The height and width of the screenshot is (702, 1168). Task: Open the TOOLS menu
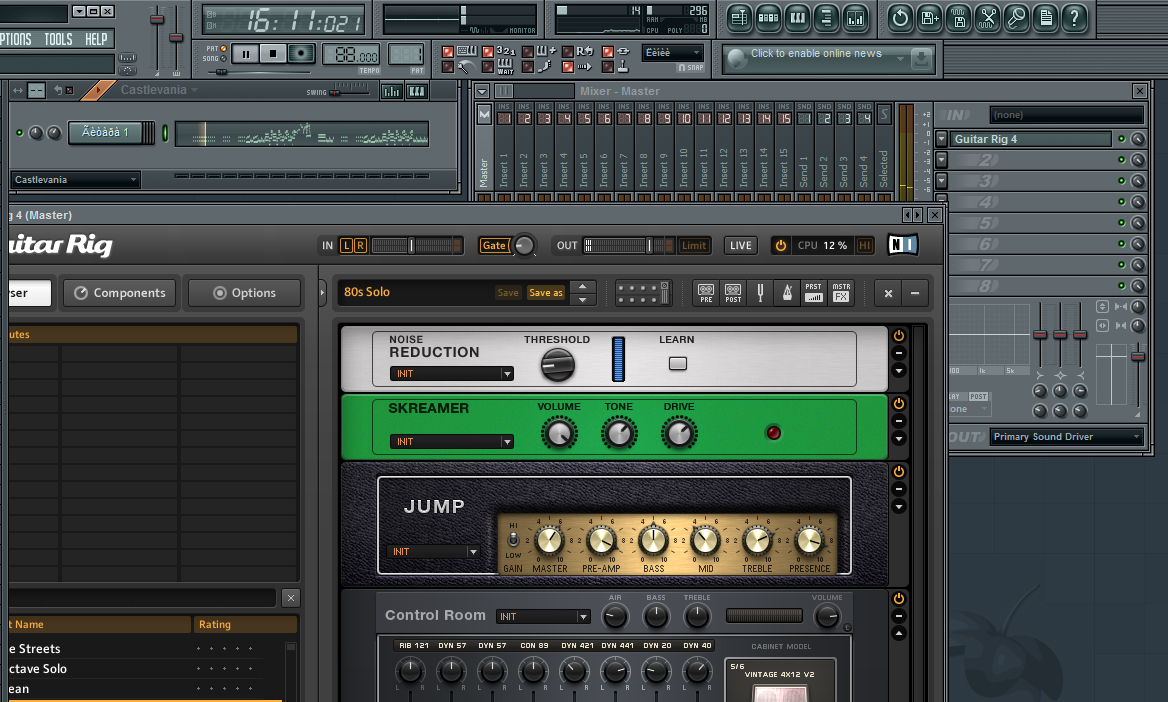click(x=58, y=39)
